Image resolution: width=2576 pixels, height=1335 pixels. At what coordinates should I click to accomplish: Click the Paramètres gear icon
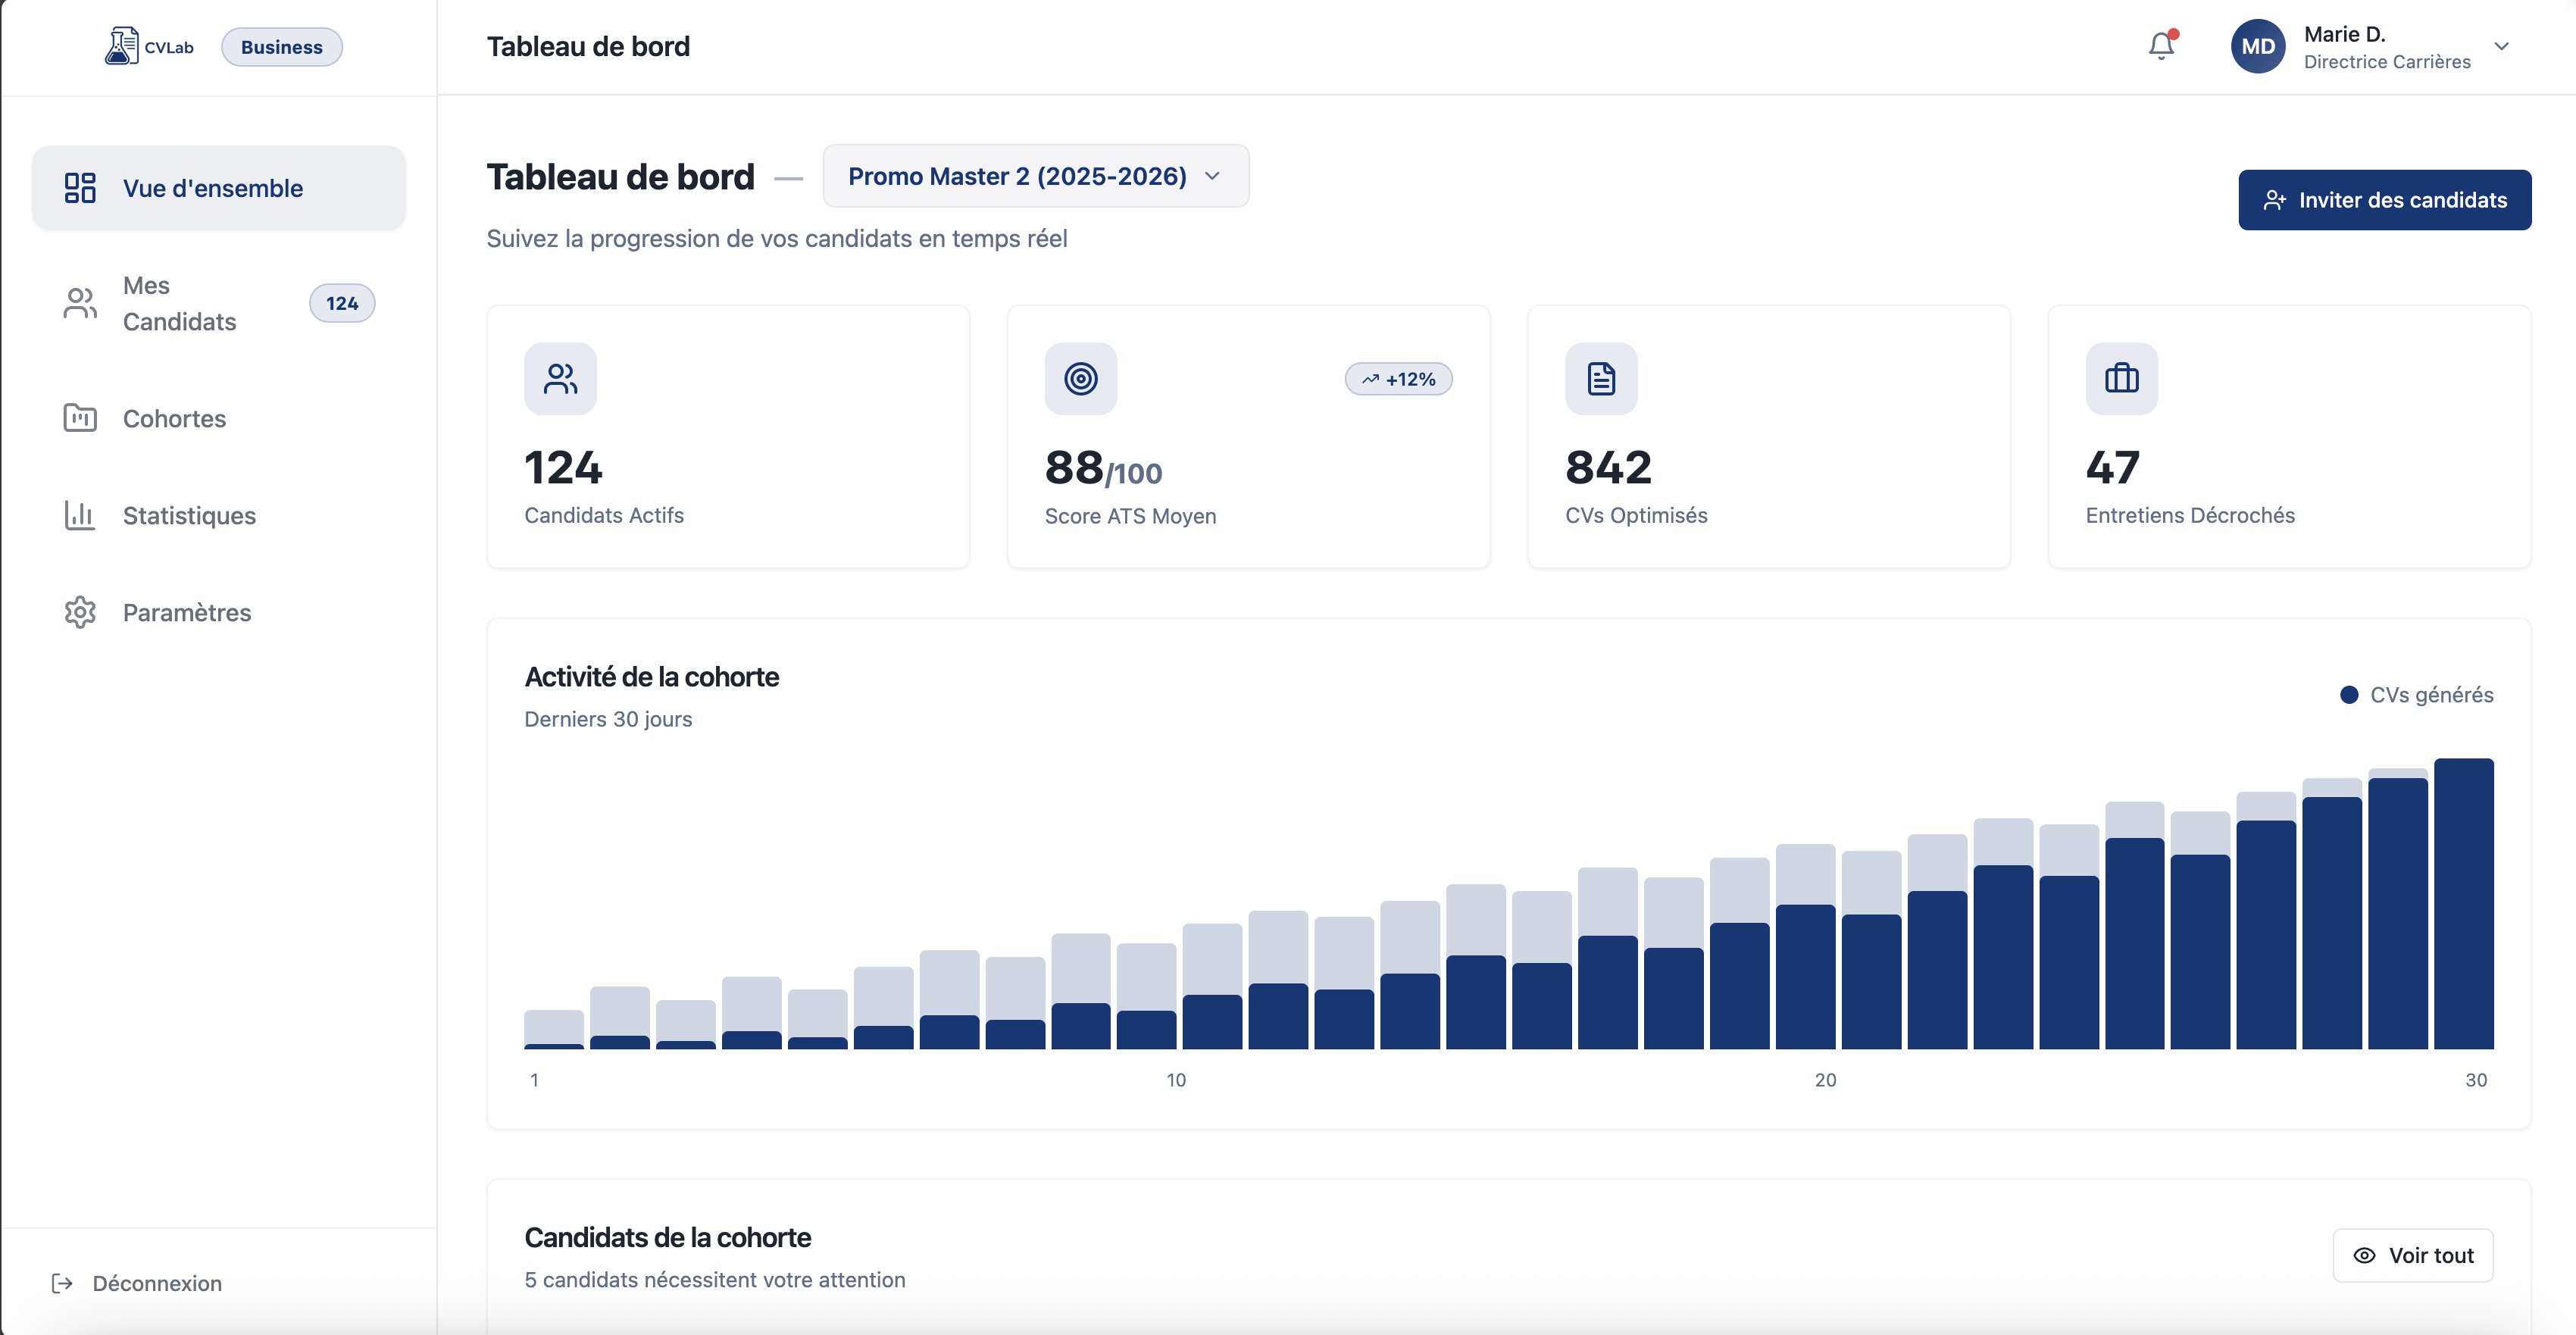coord(80,612)
